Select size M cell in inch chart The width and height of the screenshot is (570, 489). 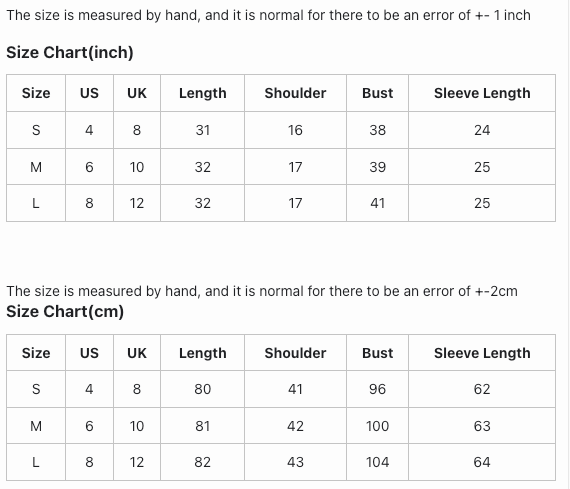(36, 167)
